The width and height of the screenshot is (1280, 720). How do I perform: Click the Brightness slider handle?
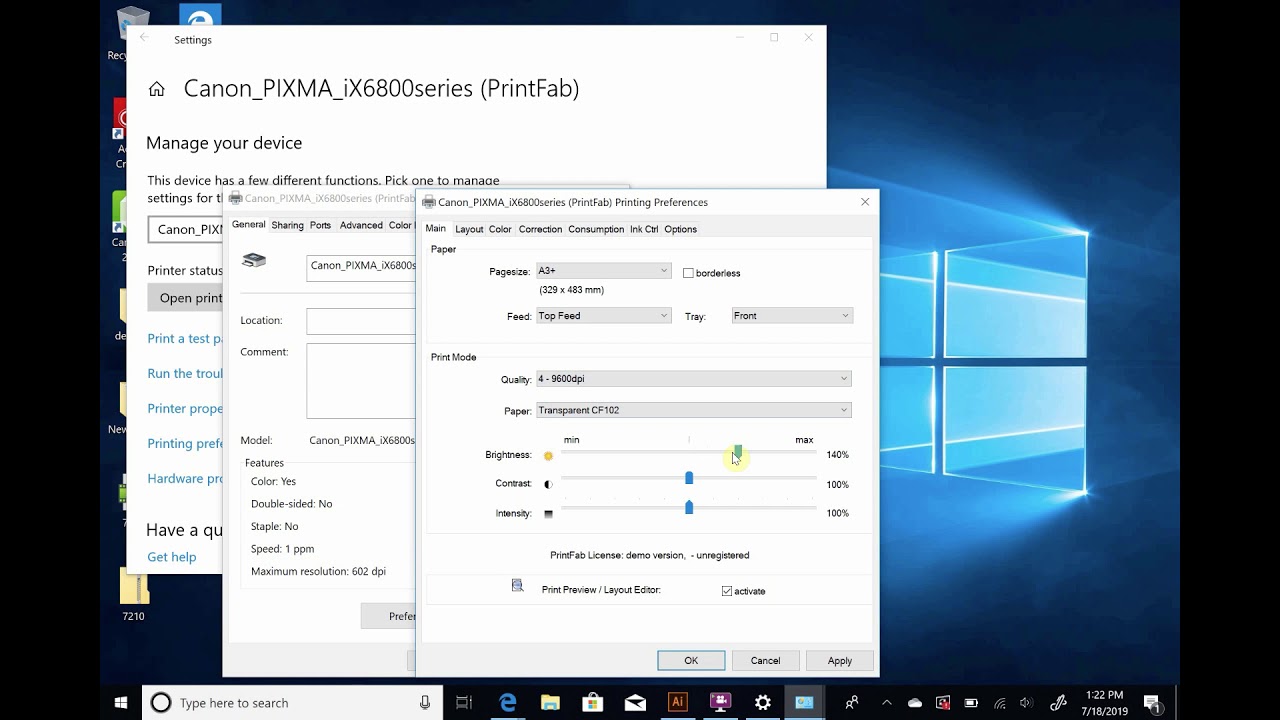[x=738, y=453]
